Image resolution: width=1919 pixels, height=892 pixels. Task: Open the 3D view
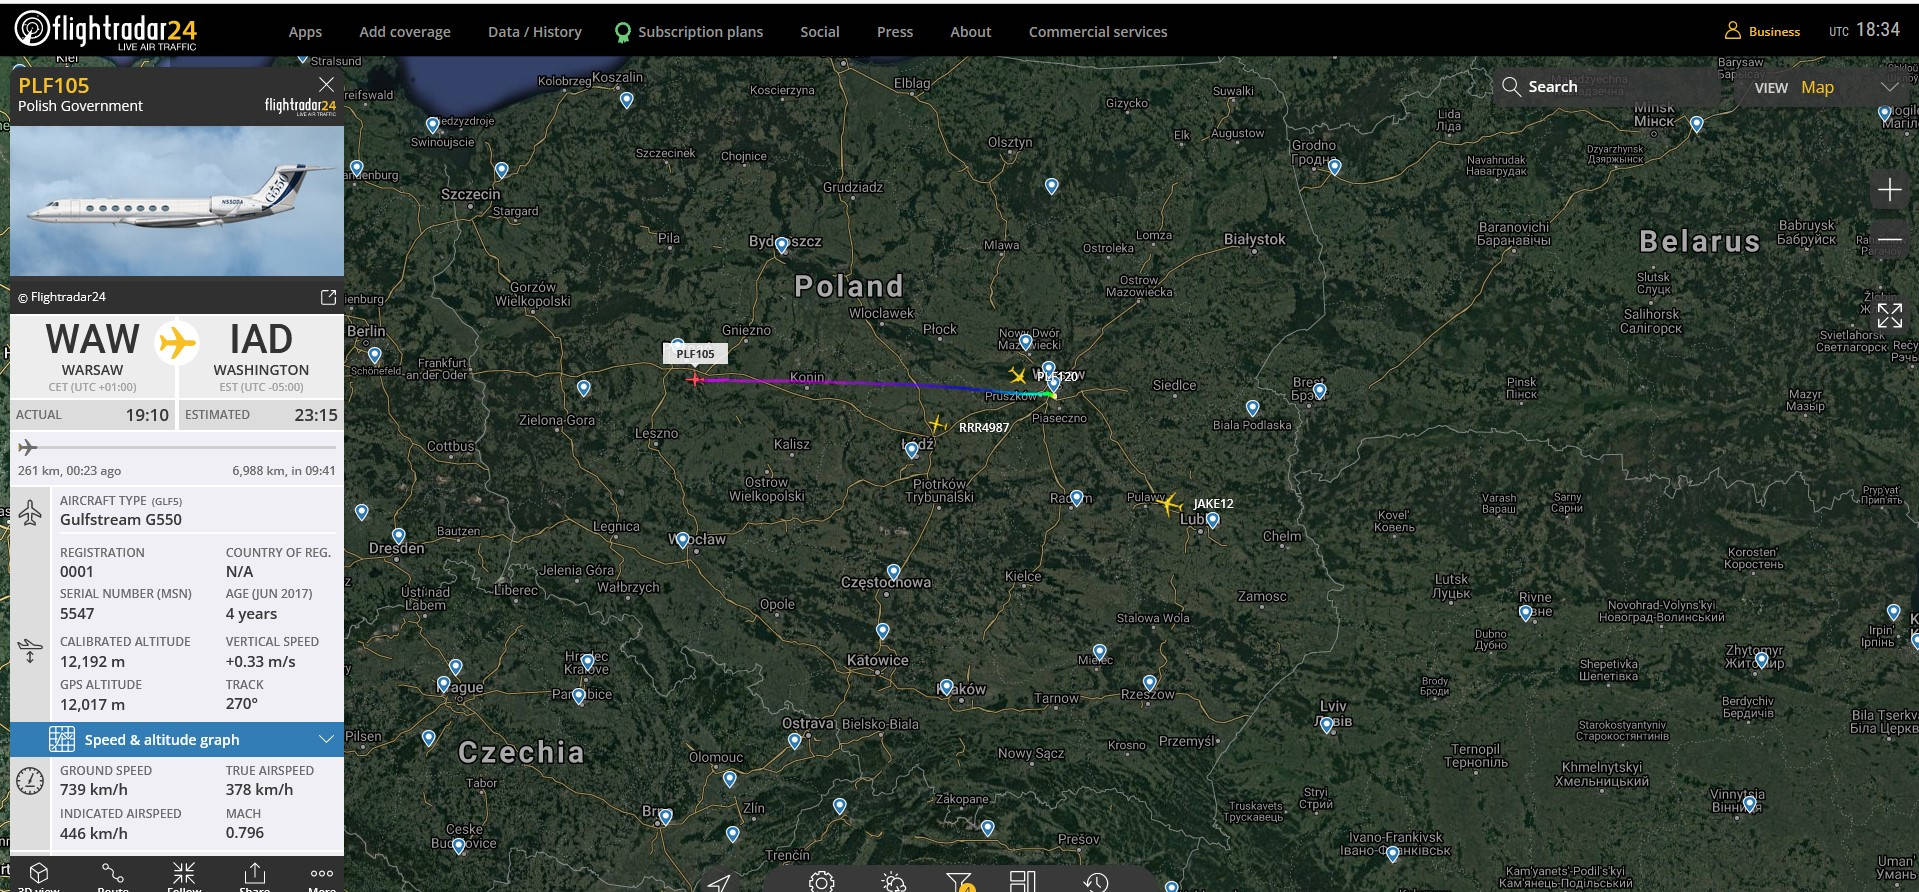(39, 876)
